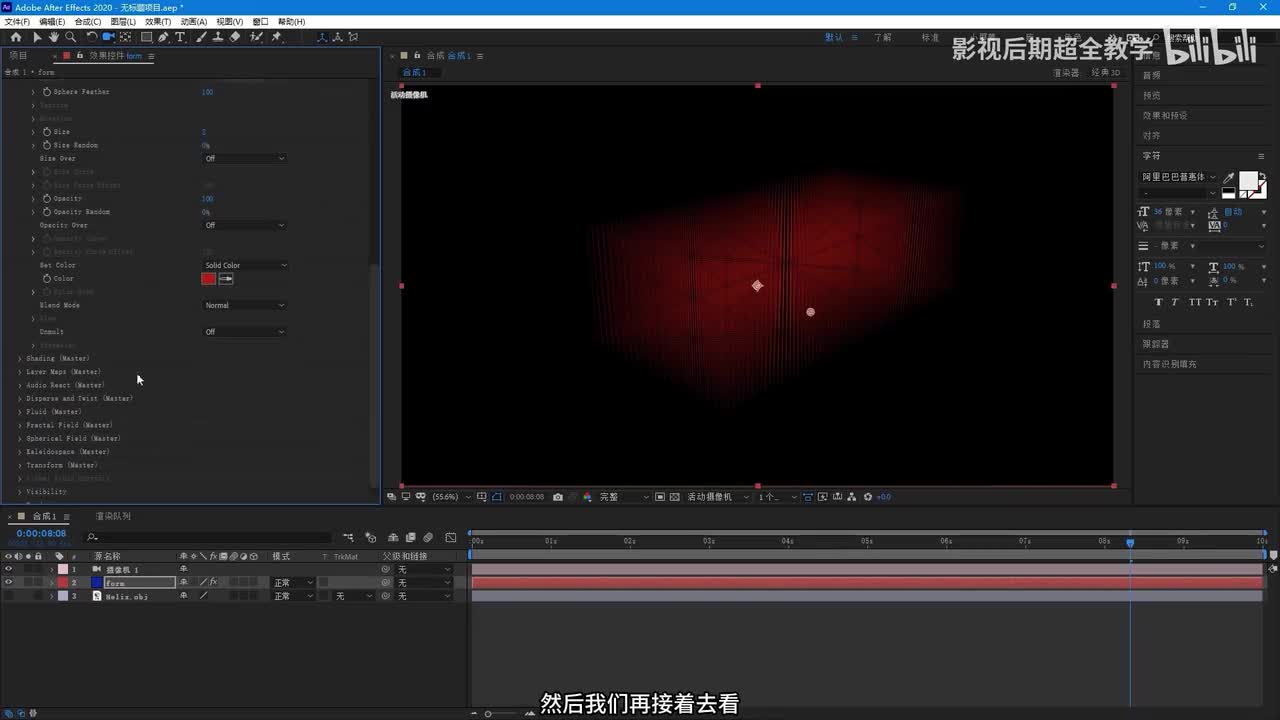Expand the Shading (Master) group
This screenshot has width=1280, height=720.
20,358
